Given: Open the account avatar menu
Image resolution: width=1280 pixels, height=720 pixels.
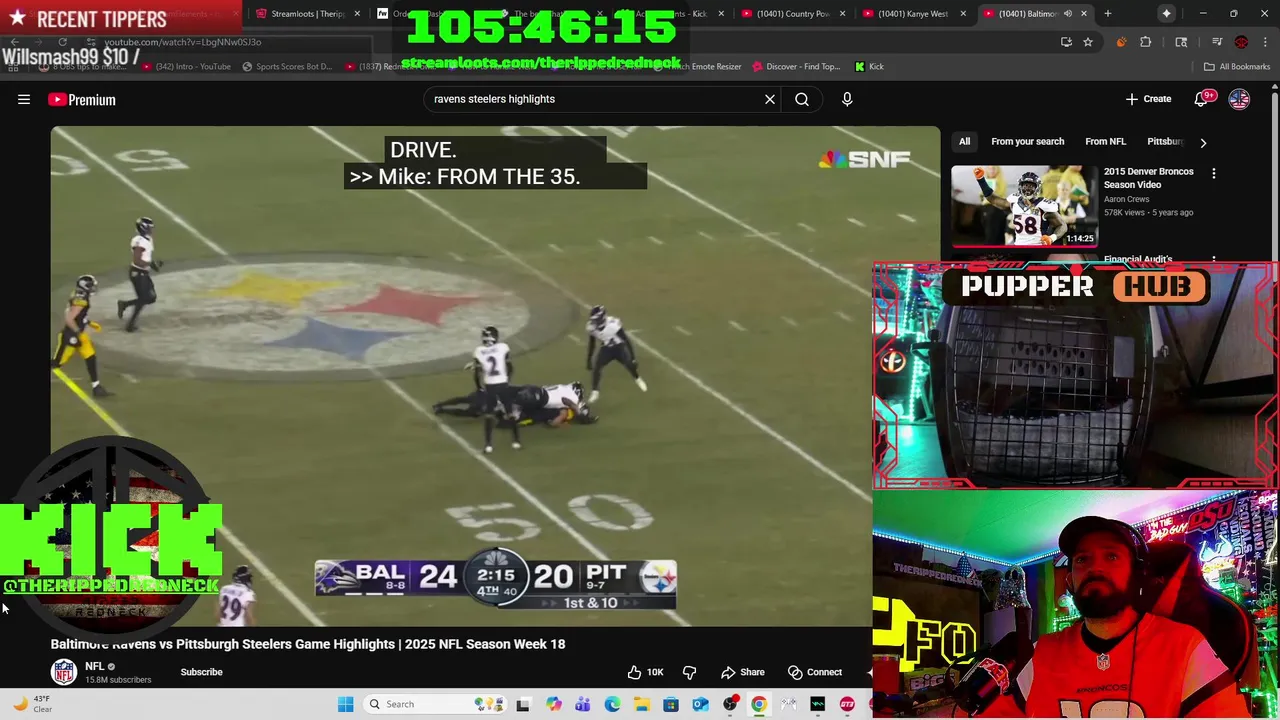Looking at the screenshot, I should click(x=1239, y=99).
